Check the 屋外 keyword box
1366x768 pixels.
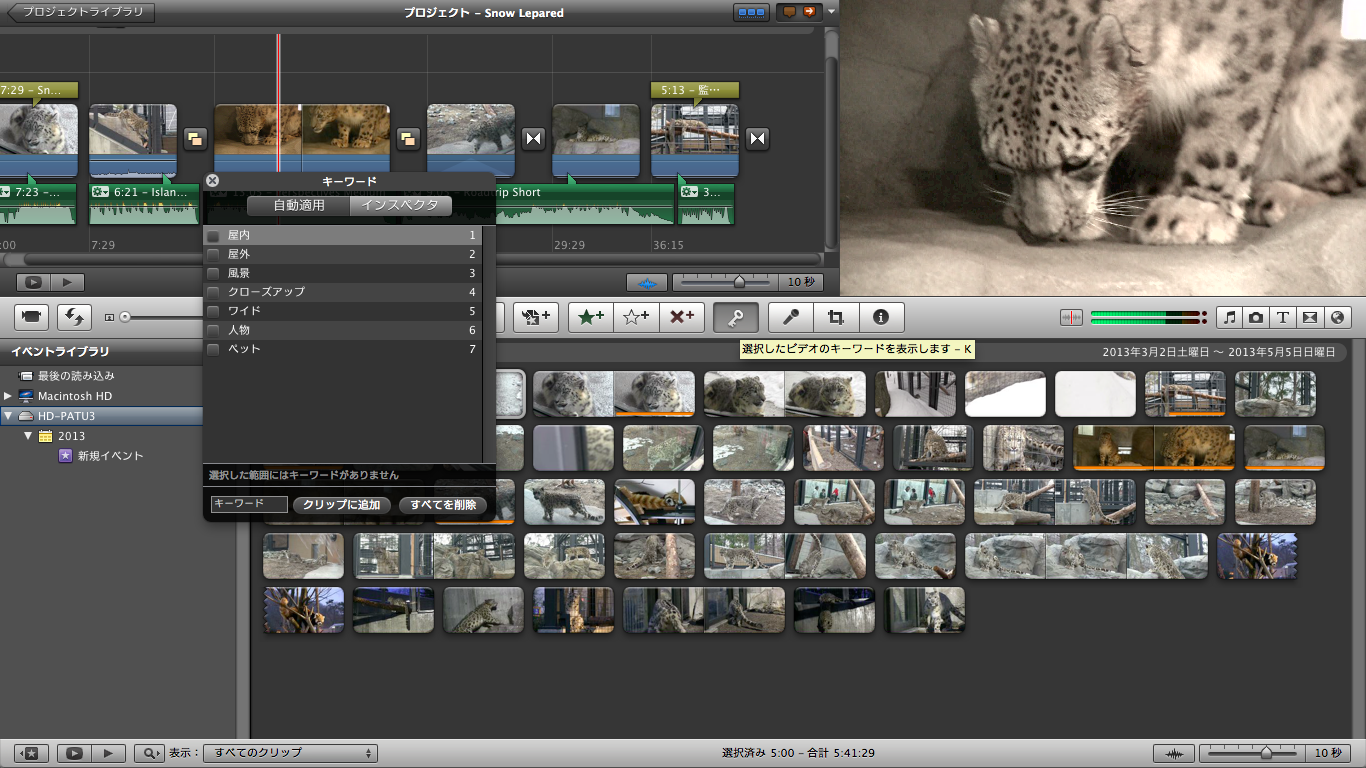213,255
